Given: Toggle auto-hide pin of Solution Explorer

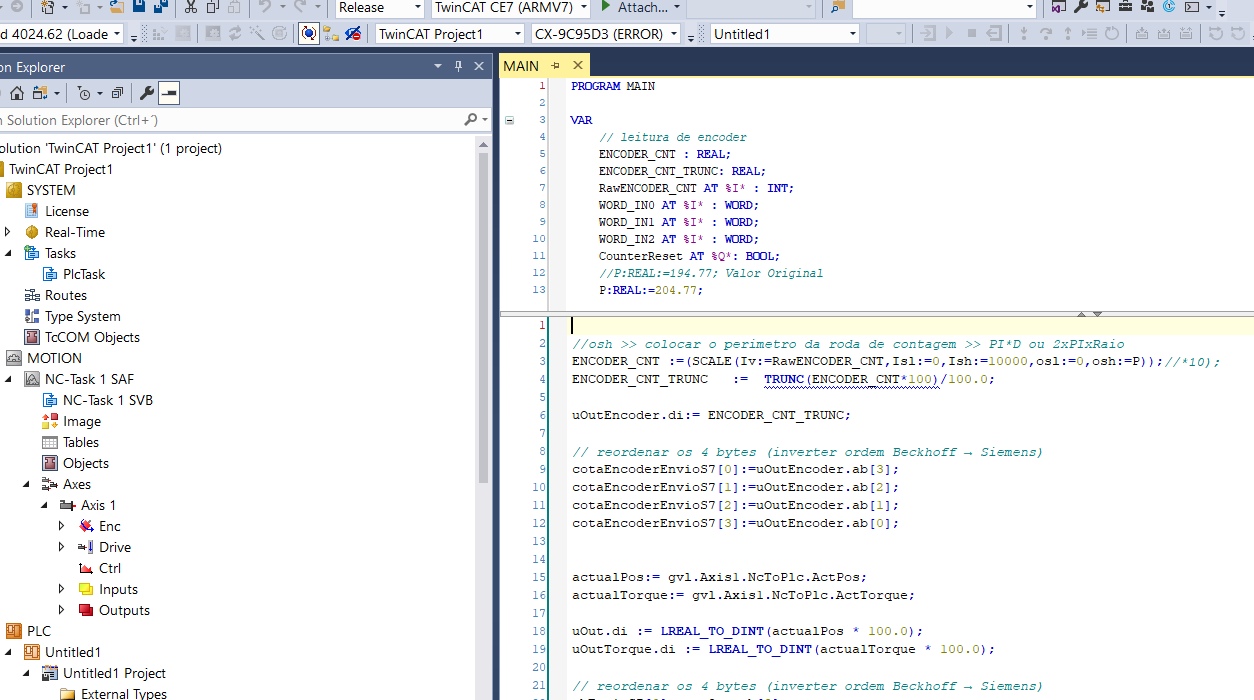Looking at the screenshot, I should (x=458, y=66).
